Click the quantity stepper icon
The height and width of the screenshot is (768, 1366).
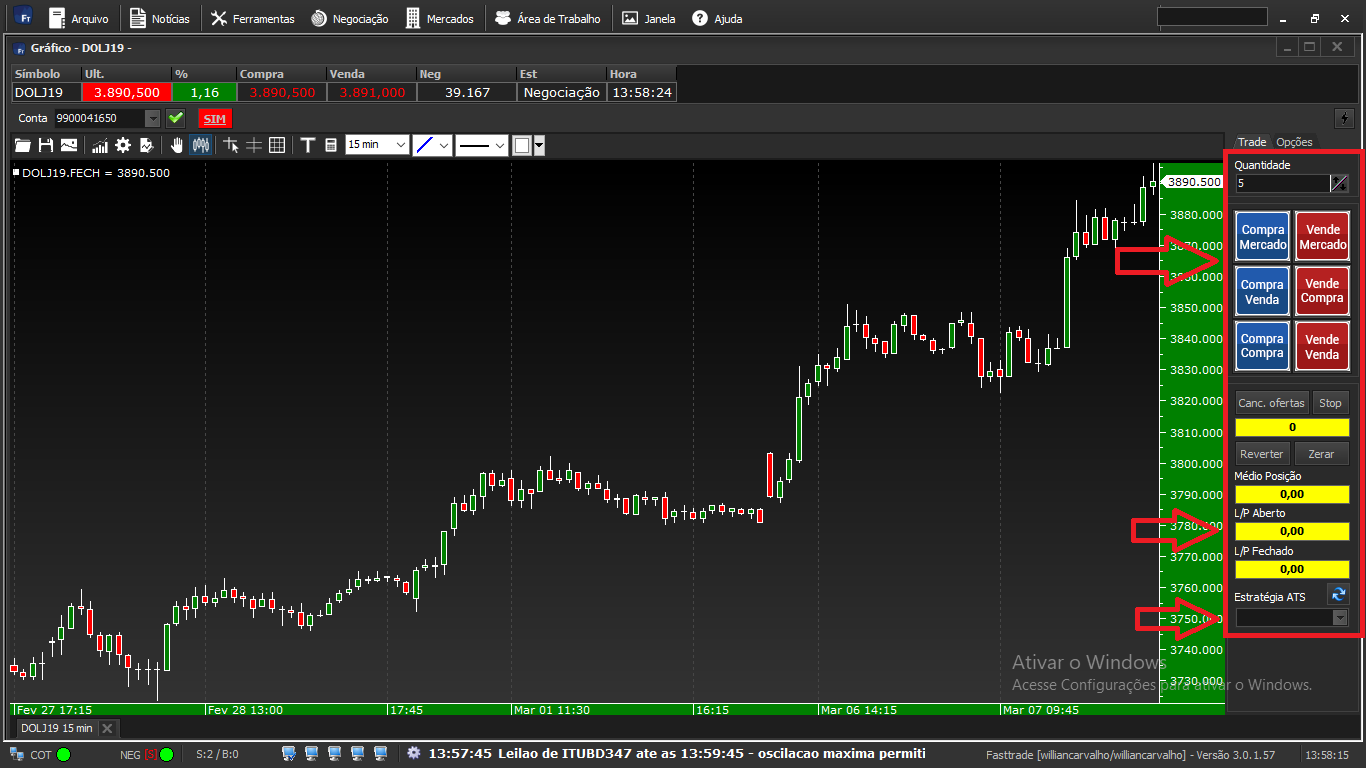(x=1340, y=184)
